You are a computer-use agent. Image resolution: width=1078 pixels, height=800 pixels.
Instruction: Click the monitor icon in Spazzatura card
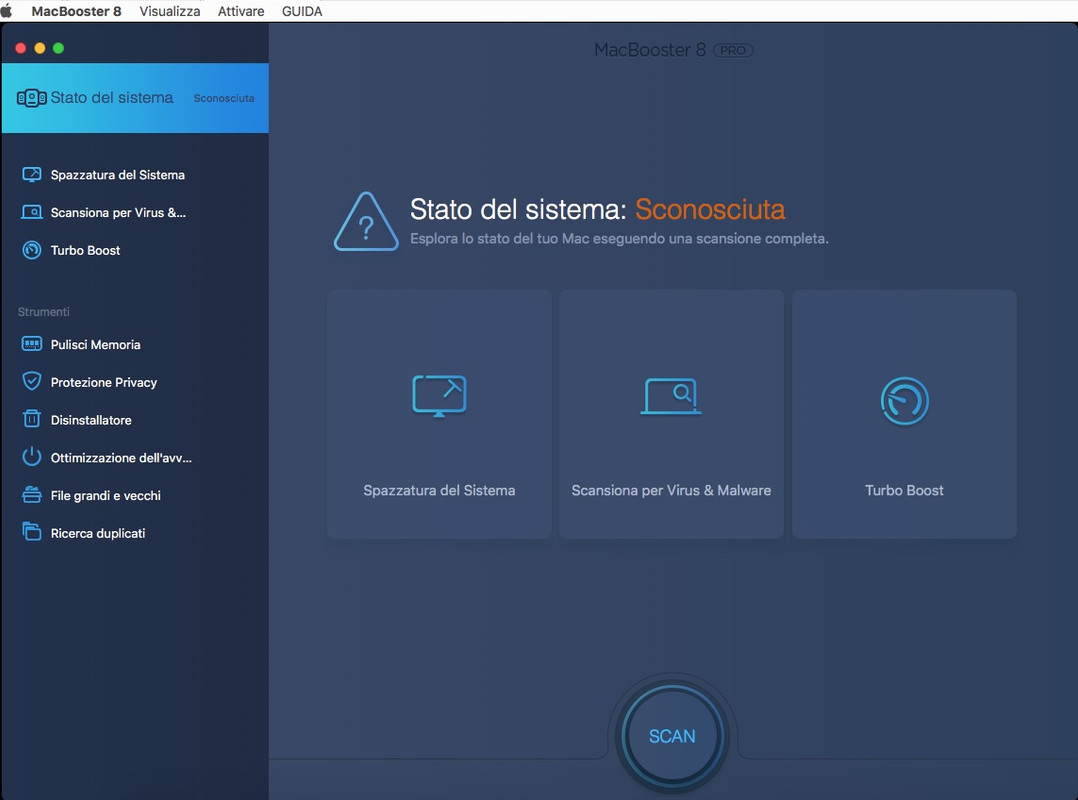(439, 396)
